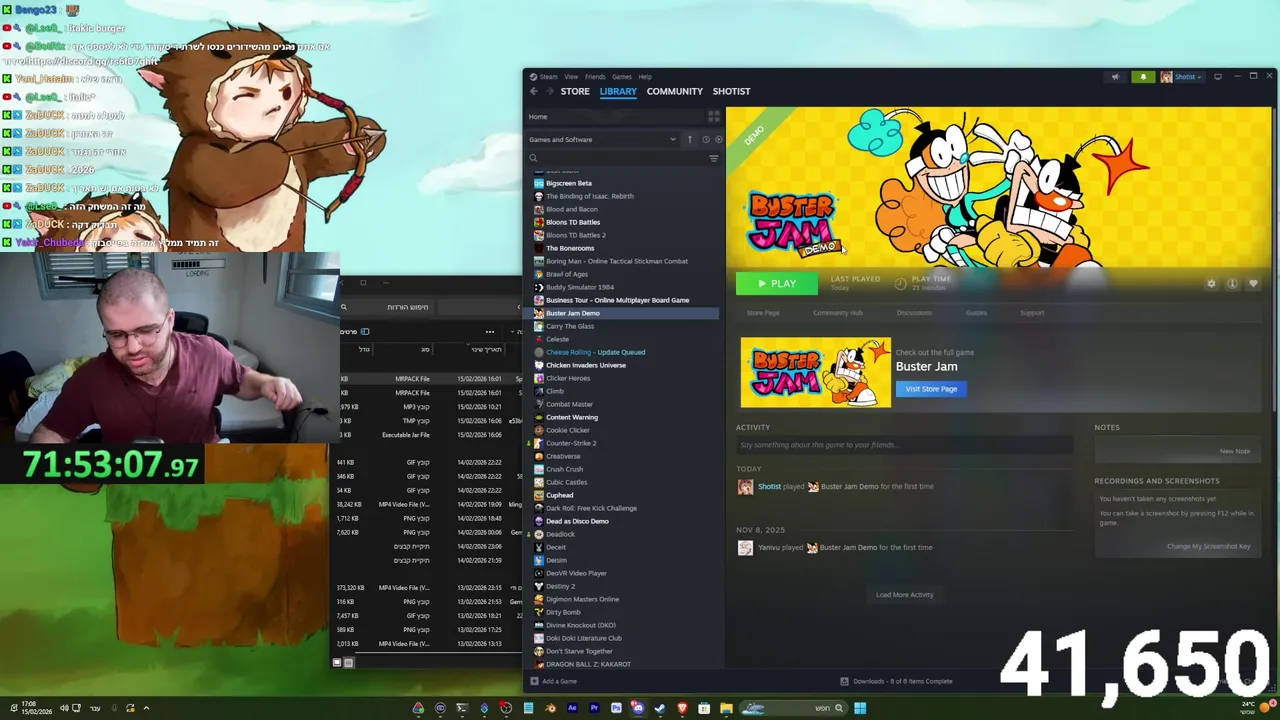Select Cuphead in game list
This screenshot has height=720, width=1280.
click(x=559, y=495)
